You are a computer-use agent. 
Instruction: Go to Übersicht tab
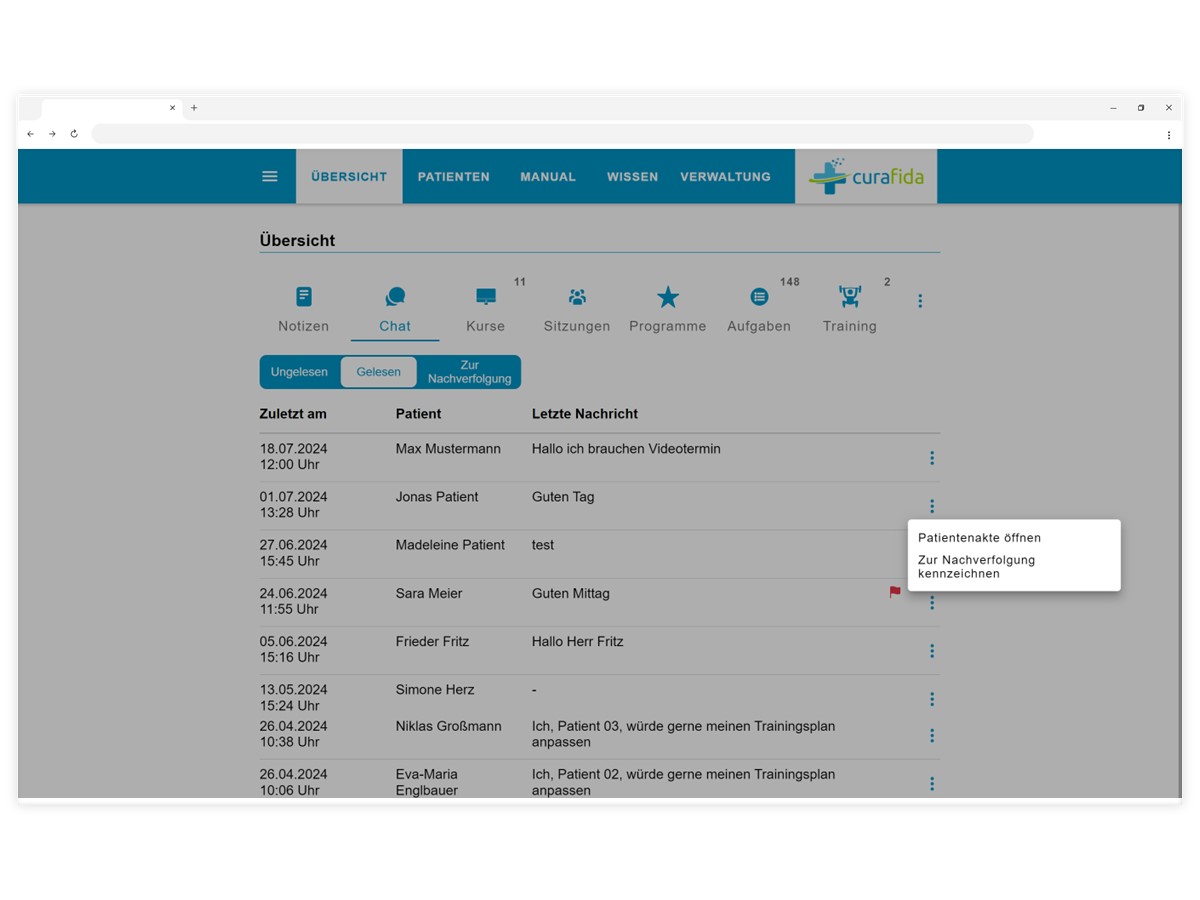tap(349, 176)
